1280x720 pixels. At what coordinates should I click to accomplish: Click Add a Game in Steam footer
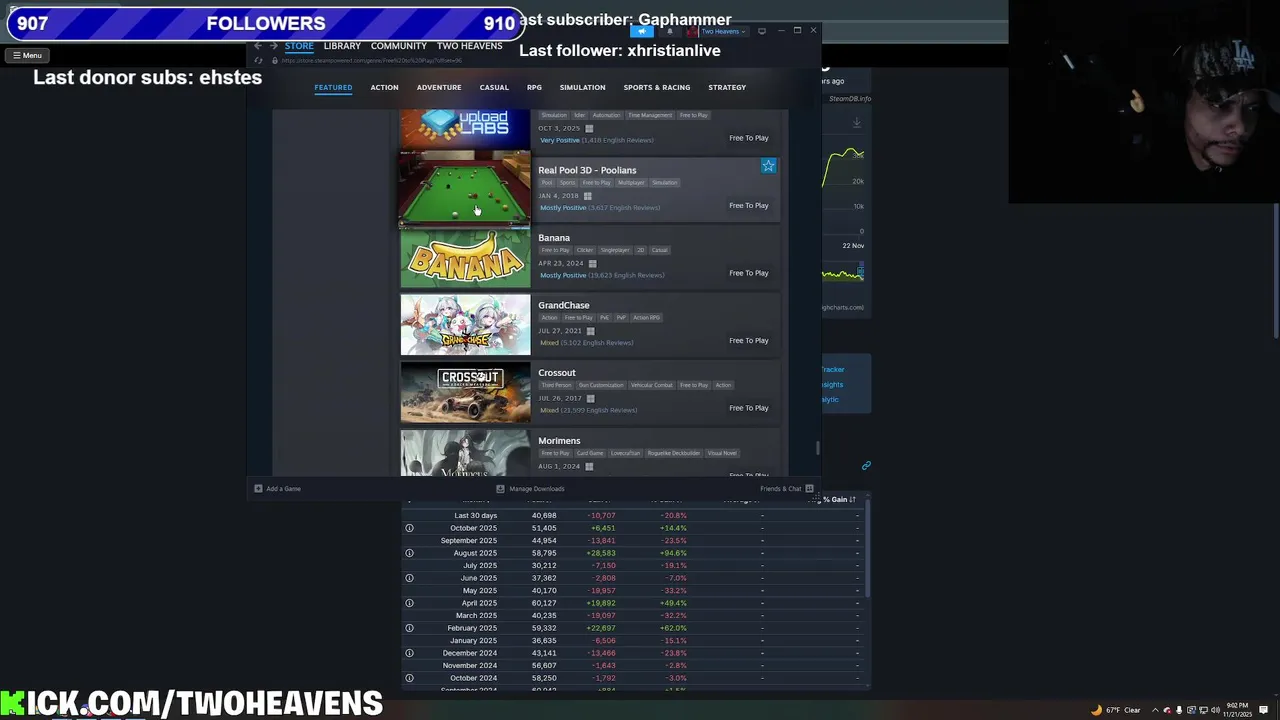coord(277,489)
